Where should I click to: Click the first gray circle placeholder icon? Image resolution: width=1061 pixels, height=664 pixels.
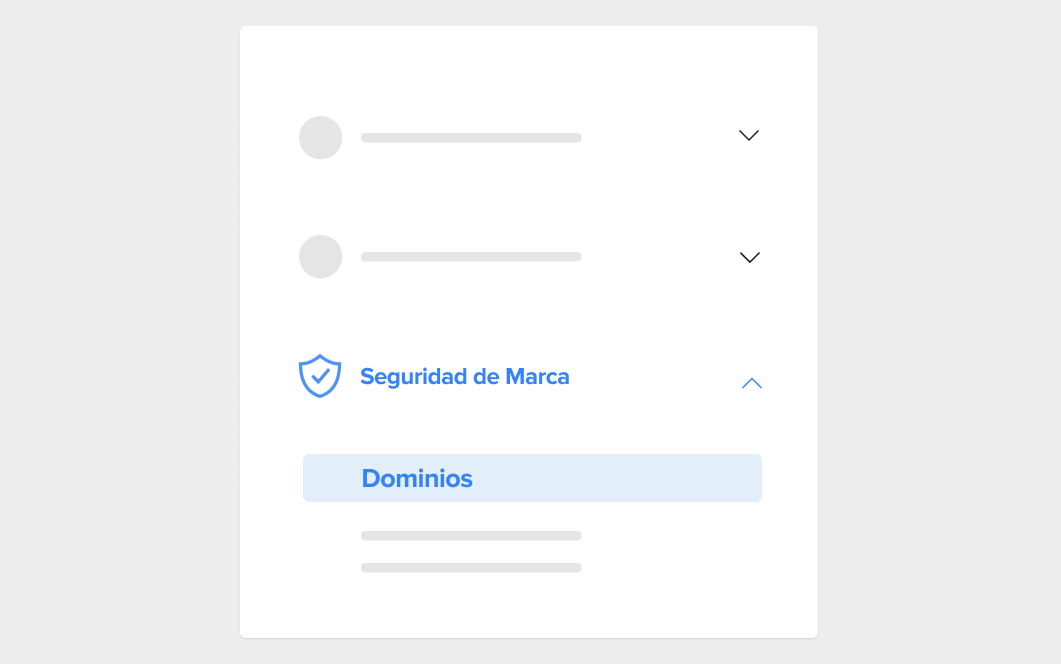click(321, 137)
